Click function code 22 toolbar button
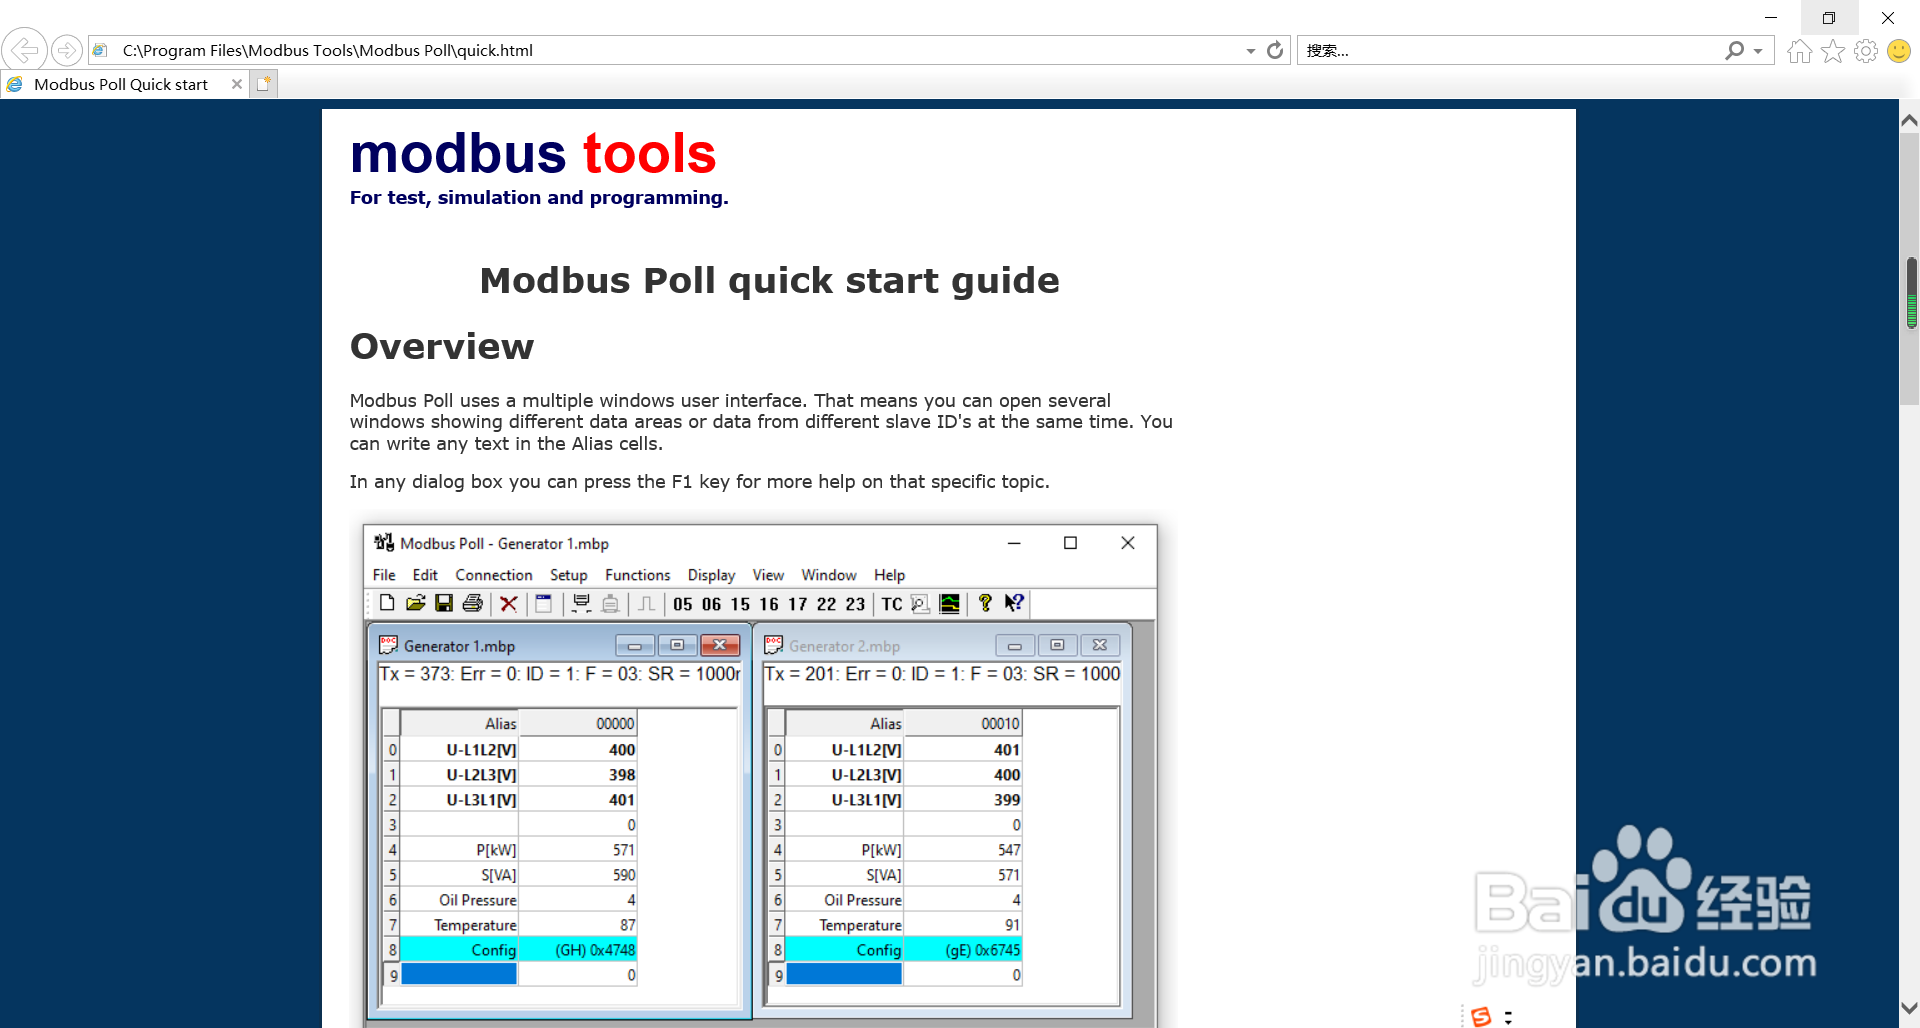Image resolution: width=1920 pixels, height=1028 pixels. (827, 604)
